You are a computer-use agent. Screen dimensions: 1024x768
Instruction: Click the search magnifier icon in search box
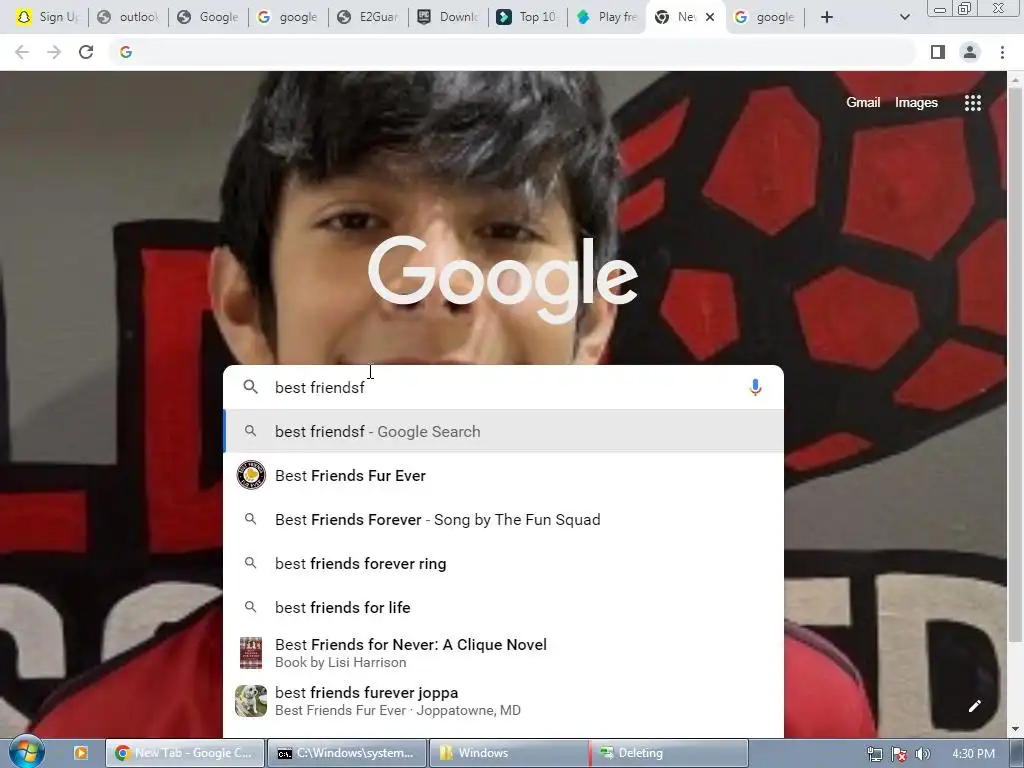coord(250,387)
